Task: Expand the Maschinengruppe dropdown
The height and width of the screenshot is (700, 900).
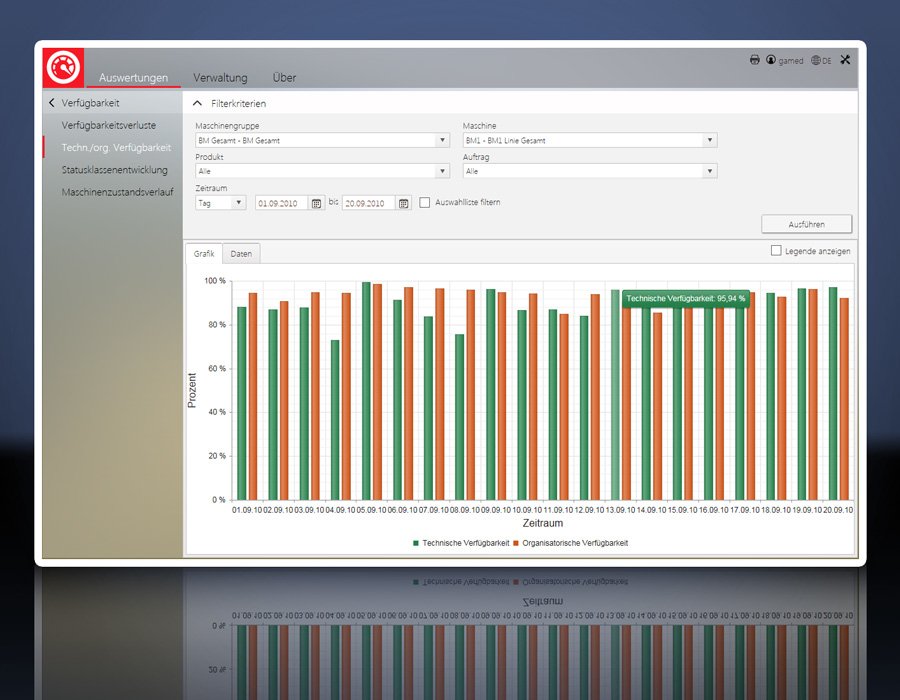Action: (x=443, y=141)
